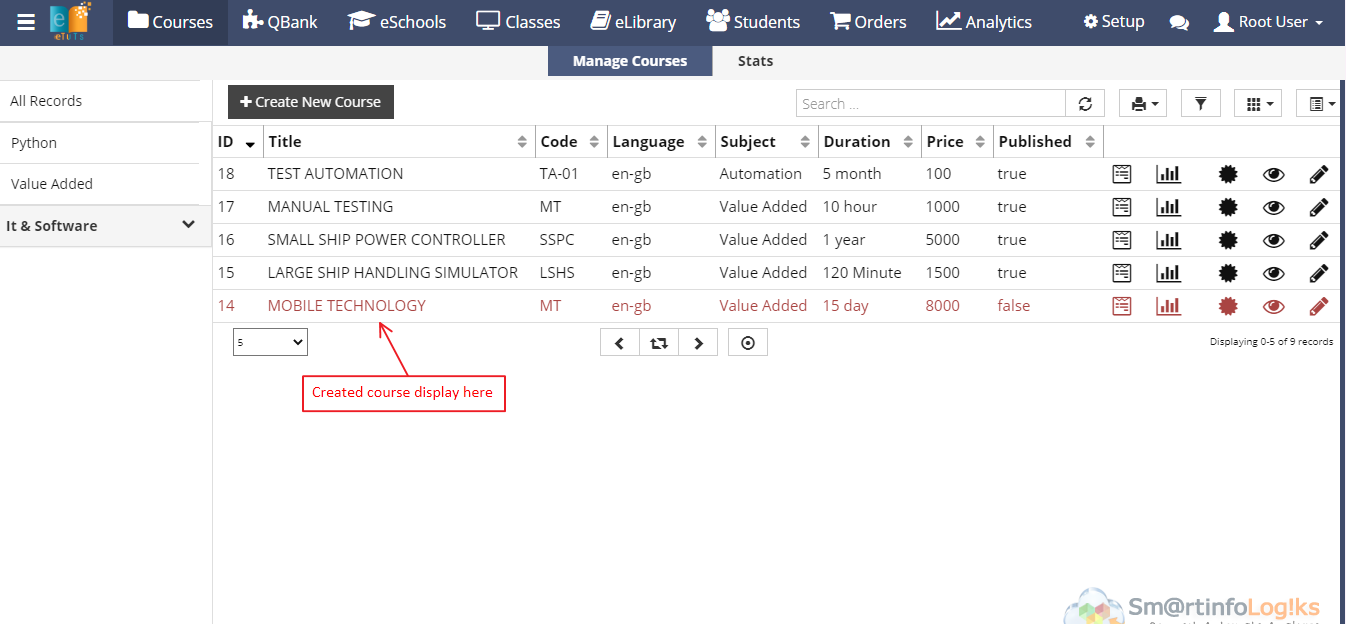Sort by Published column header

[x=1048, y=142]
